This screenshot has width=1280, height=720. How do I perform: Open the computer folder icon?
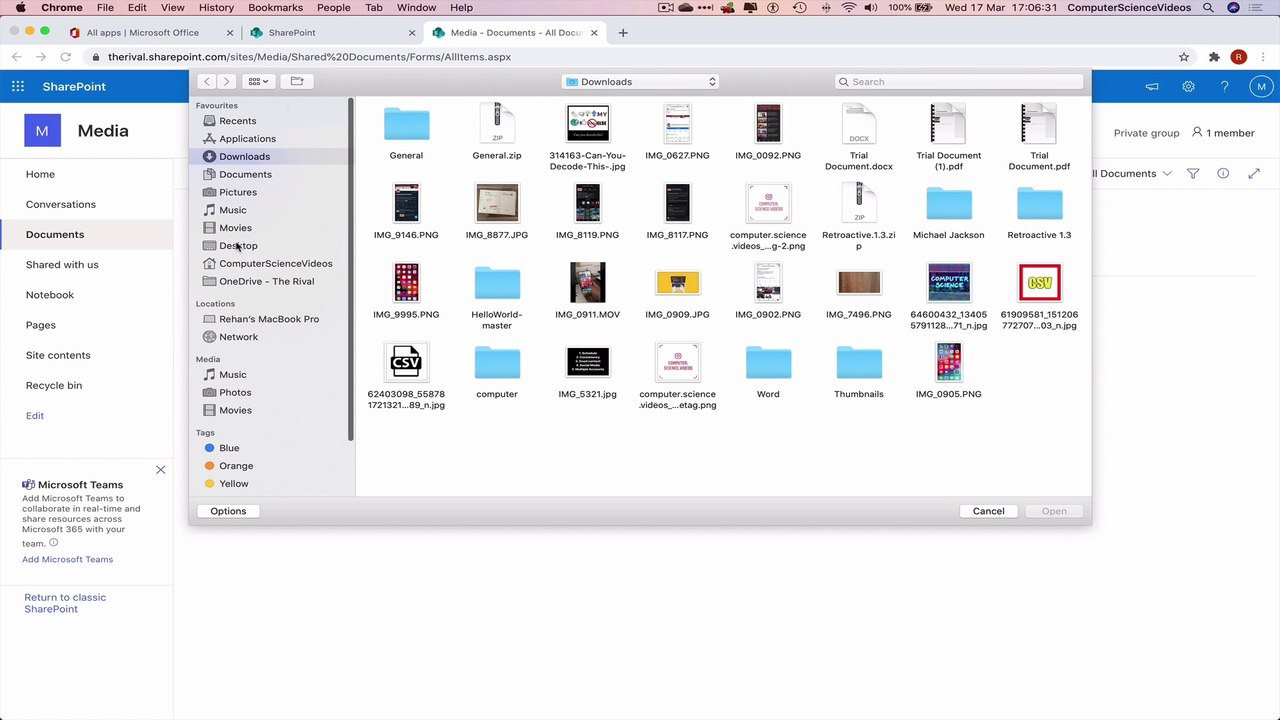497,363
